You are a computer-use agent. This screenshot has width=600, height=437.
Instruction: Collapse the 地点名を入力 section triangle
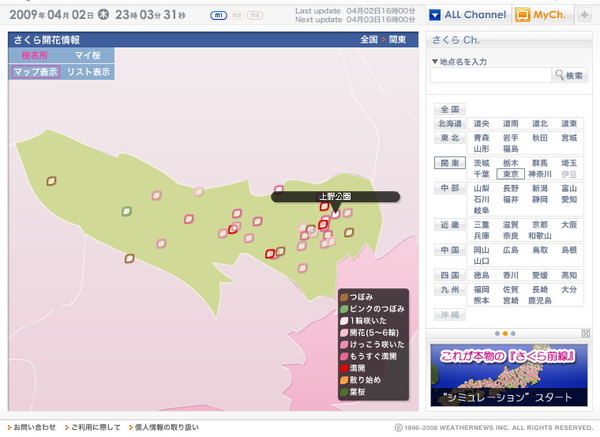point(435,61)
